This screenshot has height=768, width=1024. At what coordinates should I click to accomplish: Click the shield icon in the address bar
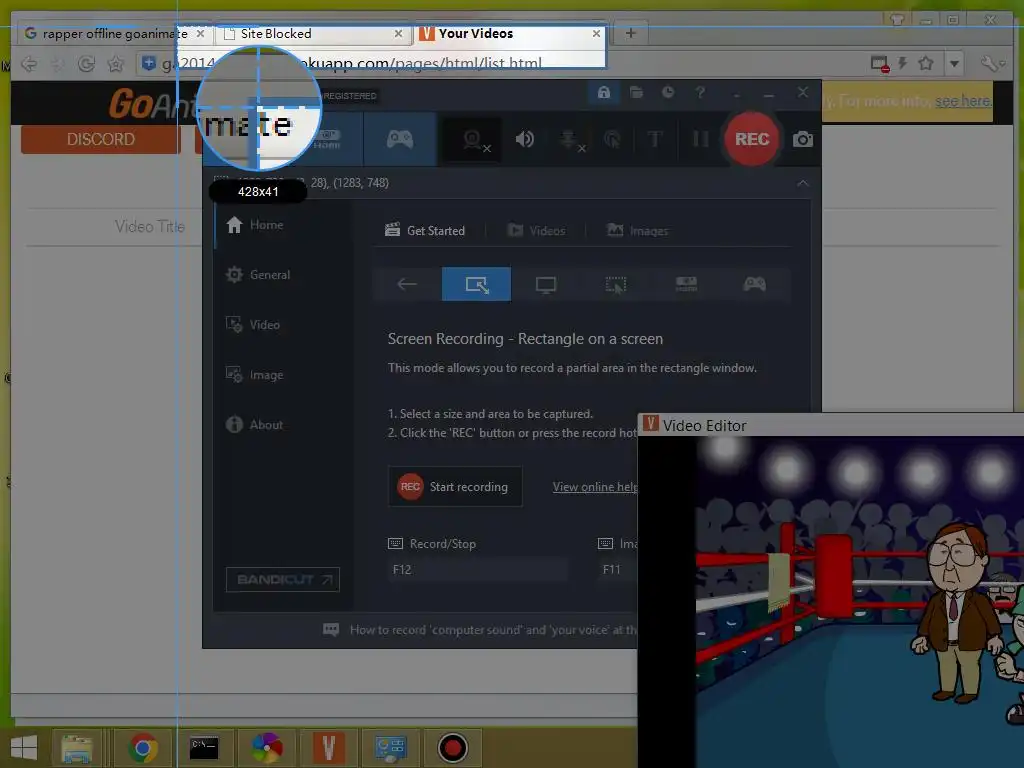(x=149, y=63)
